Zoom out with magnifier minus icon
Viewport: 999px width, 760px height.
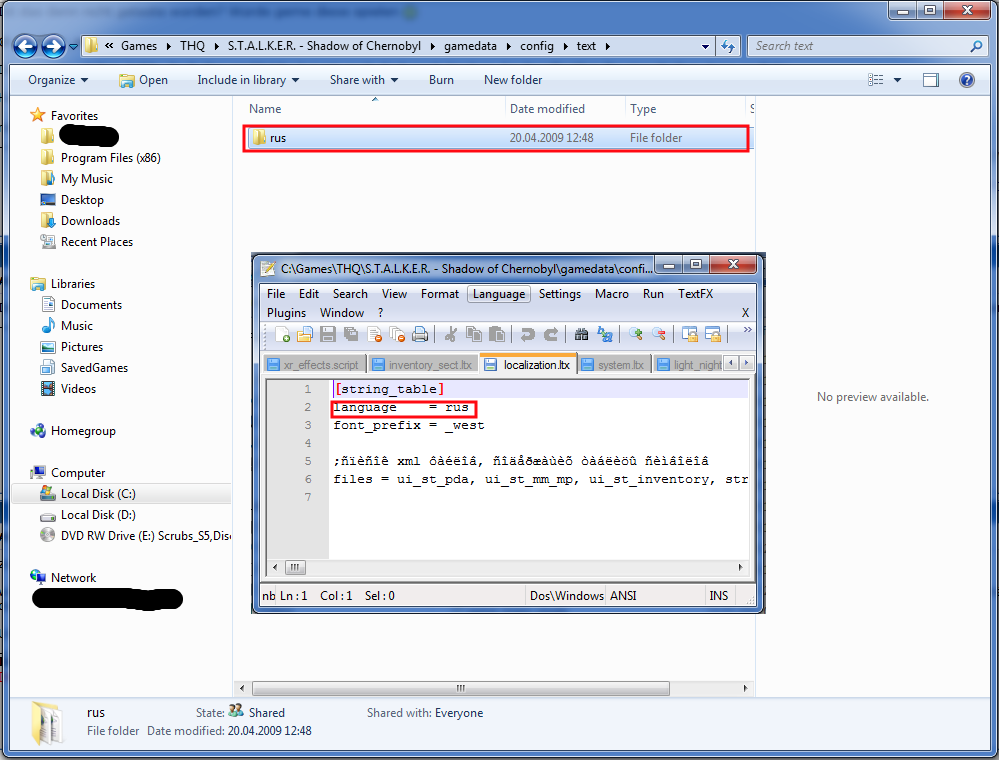click(x=658, y=334)
